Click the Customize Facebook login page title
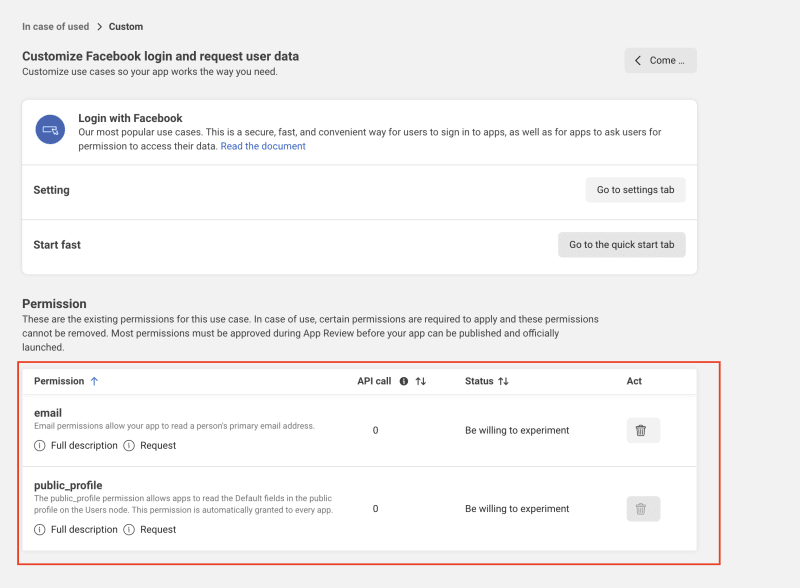800x588 pixels. tap(160, 56)
